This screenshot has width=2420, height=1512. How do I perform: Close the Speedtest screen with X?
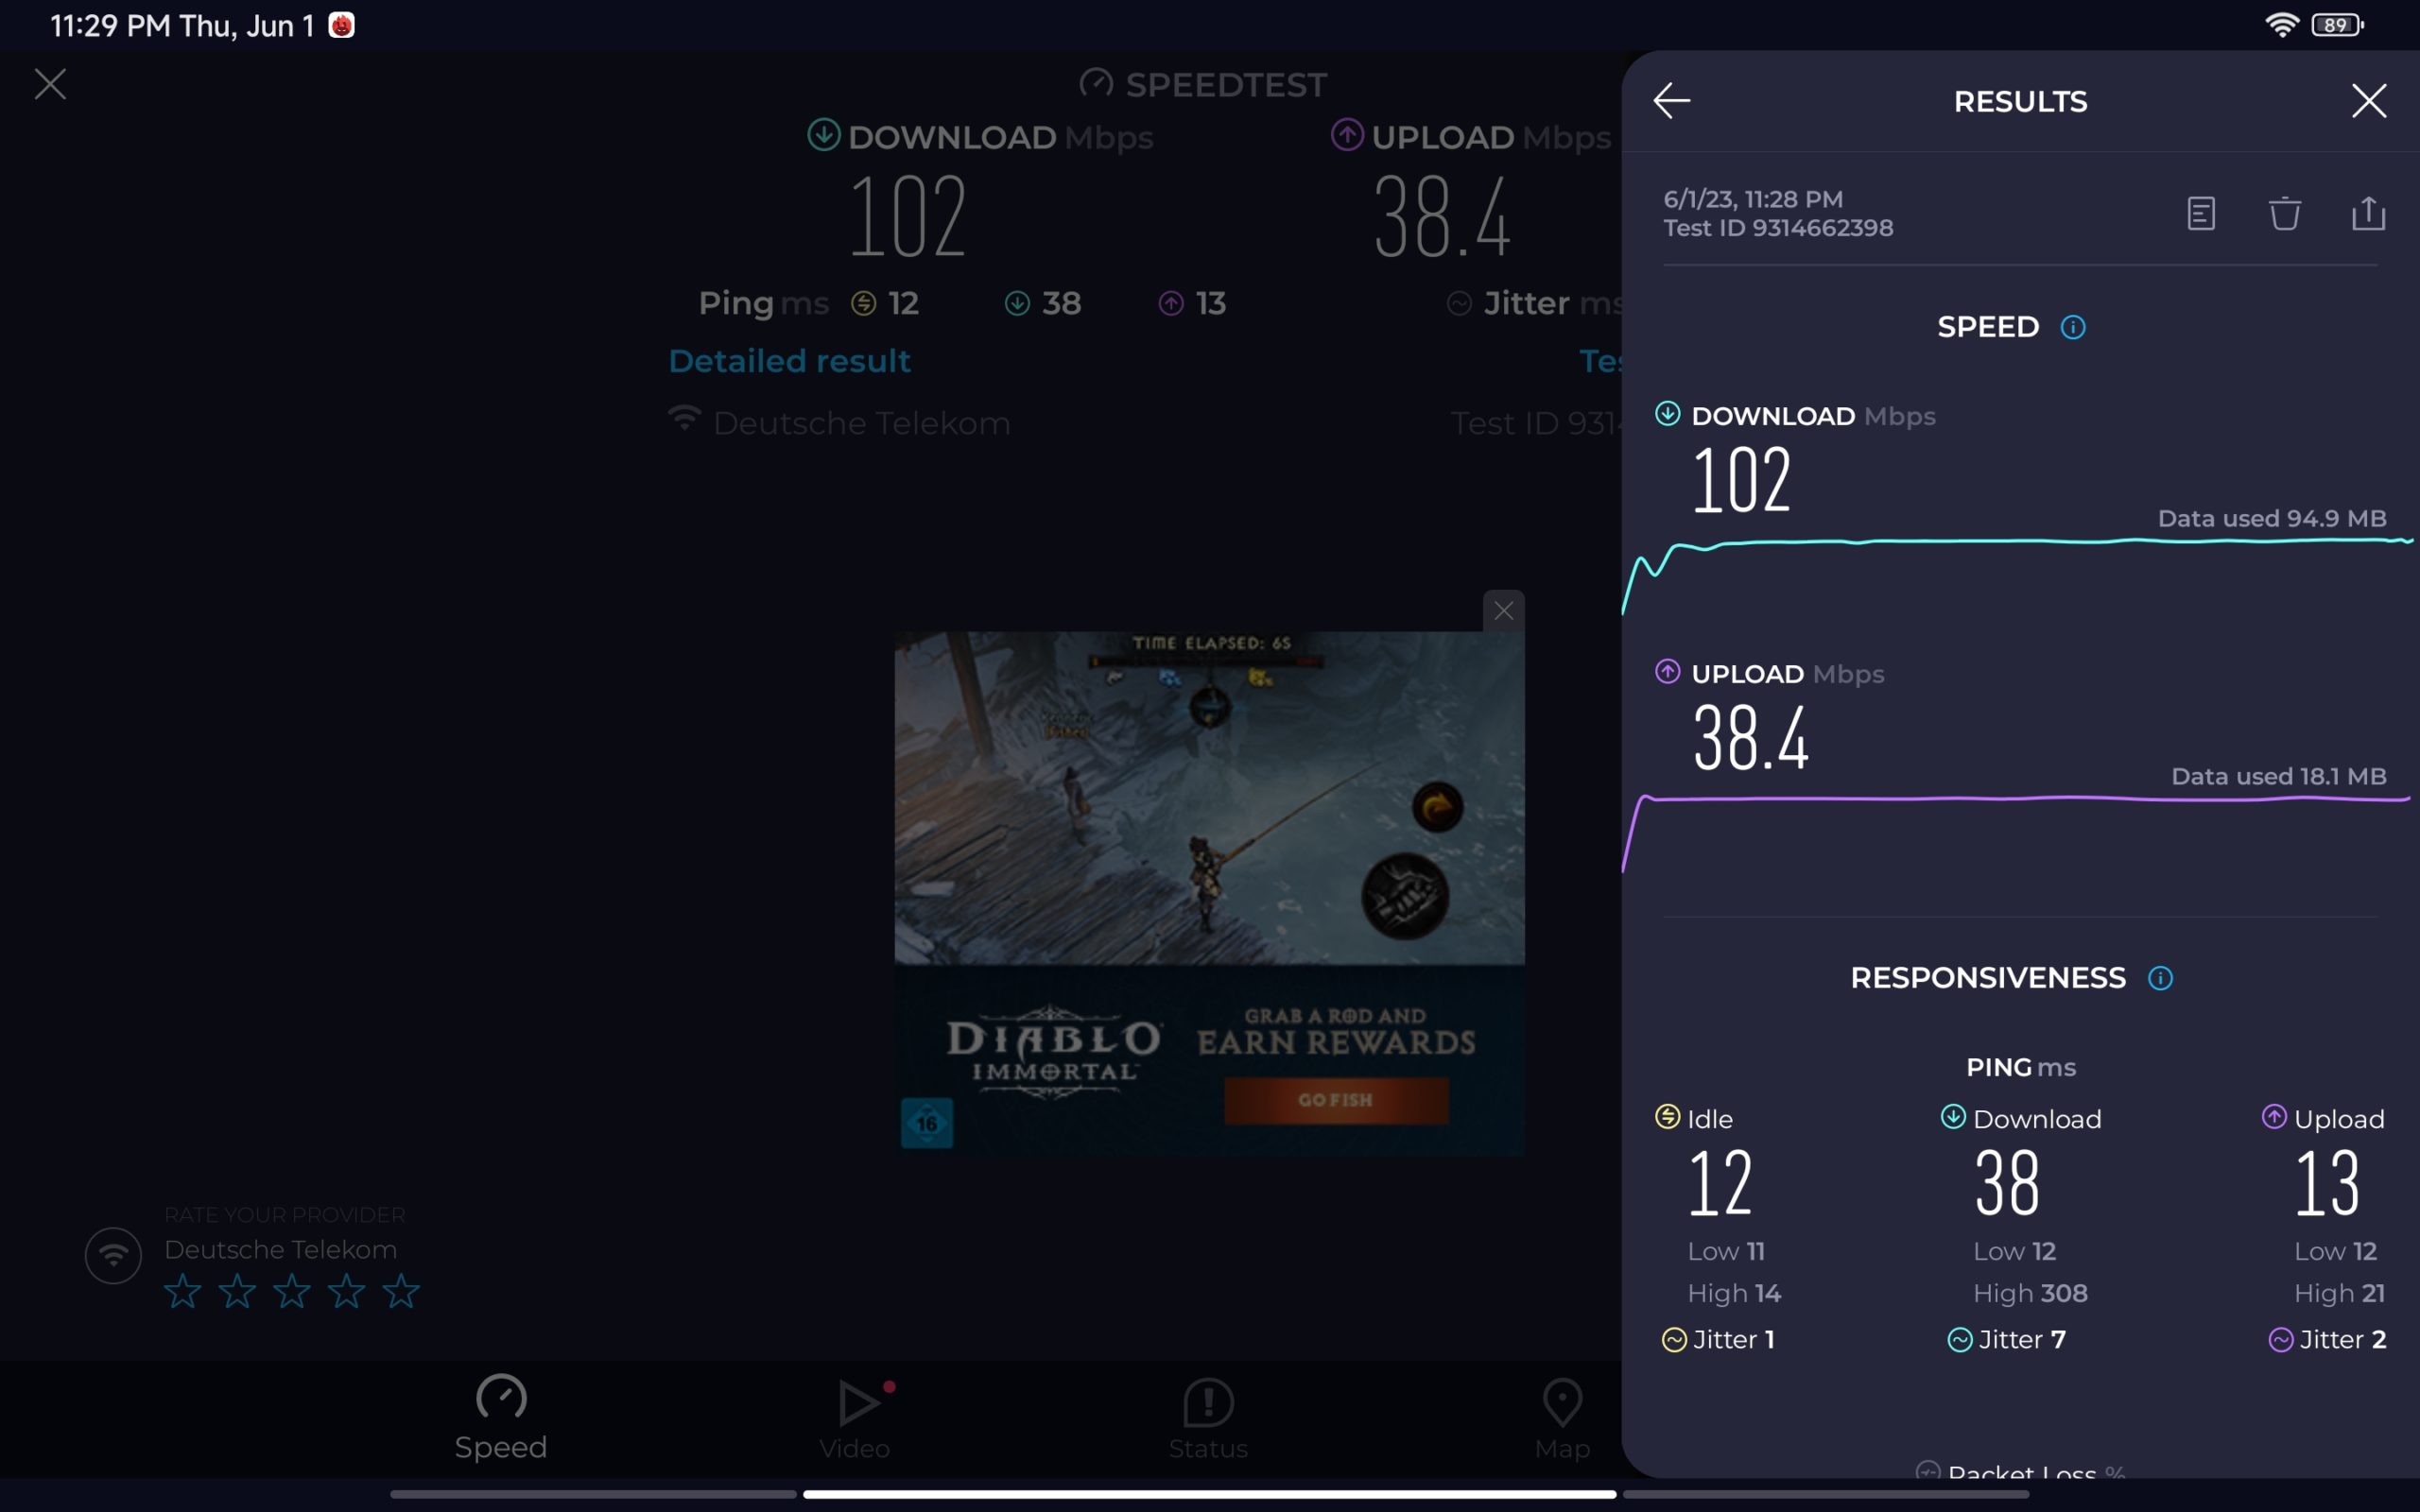(50, 84)
